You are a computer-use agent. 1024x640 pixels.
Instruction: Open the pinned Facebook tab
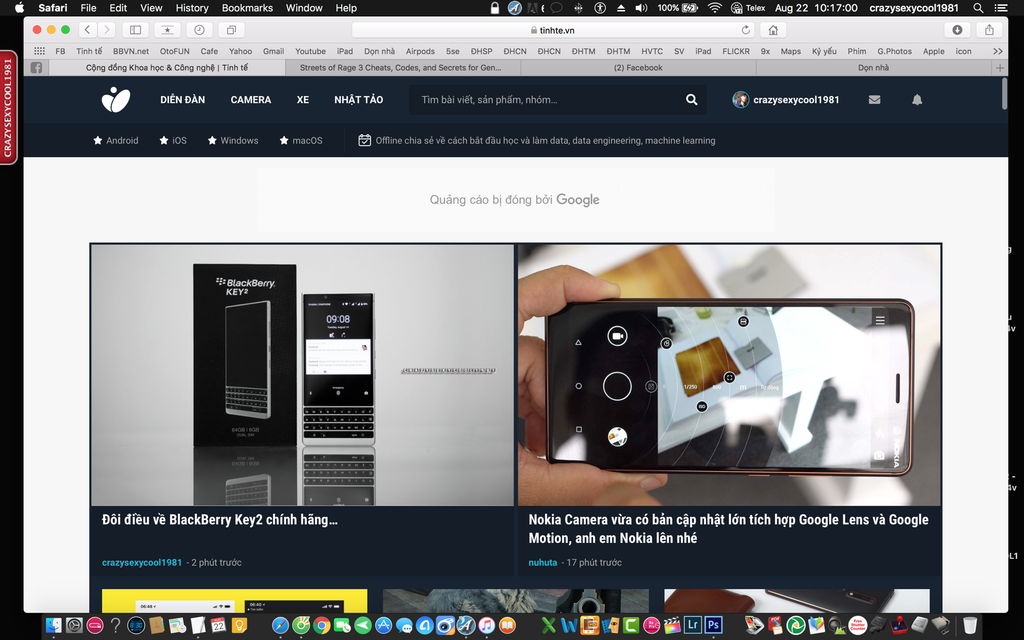pyautogui.click(x=37, y=68)
